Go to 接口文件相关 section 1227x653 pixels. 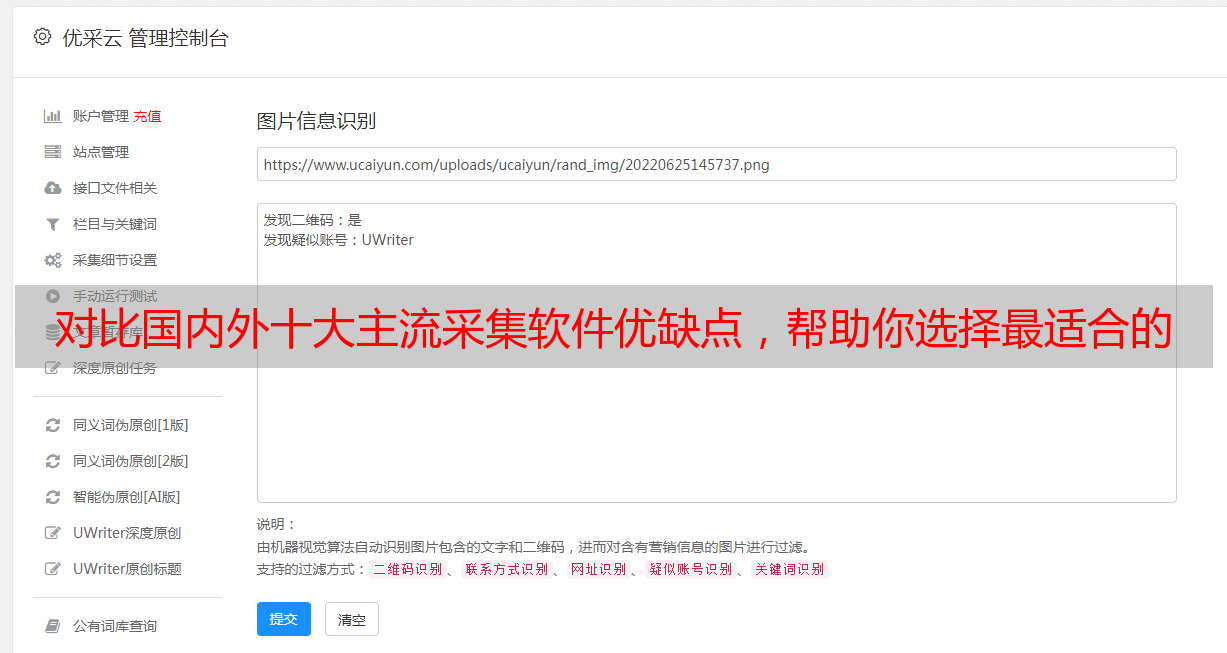115,188
